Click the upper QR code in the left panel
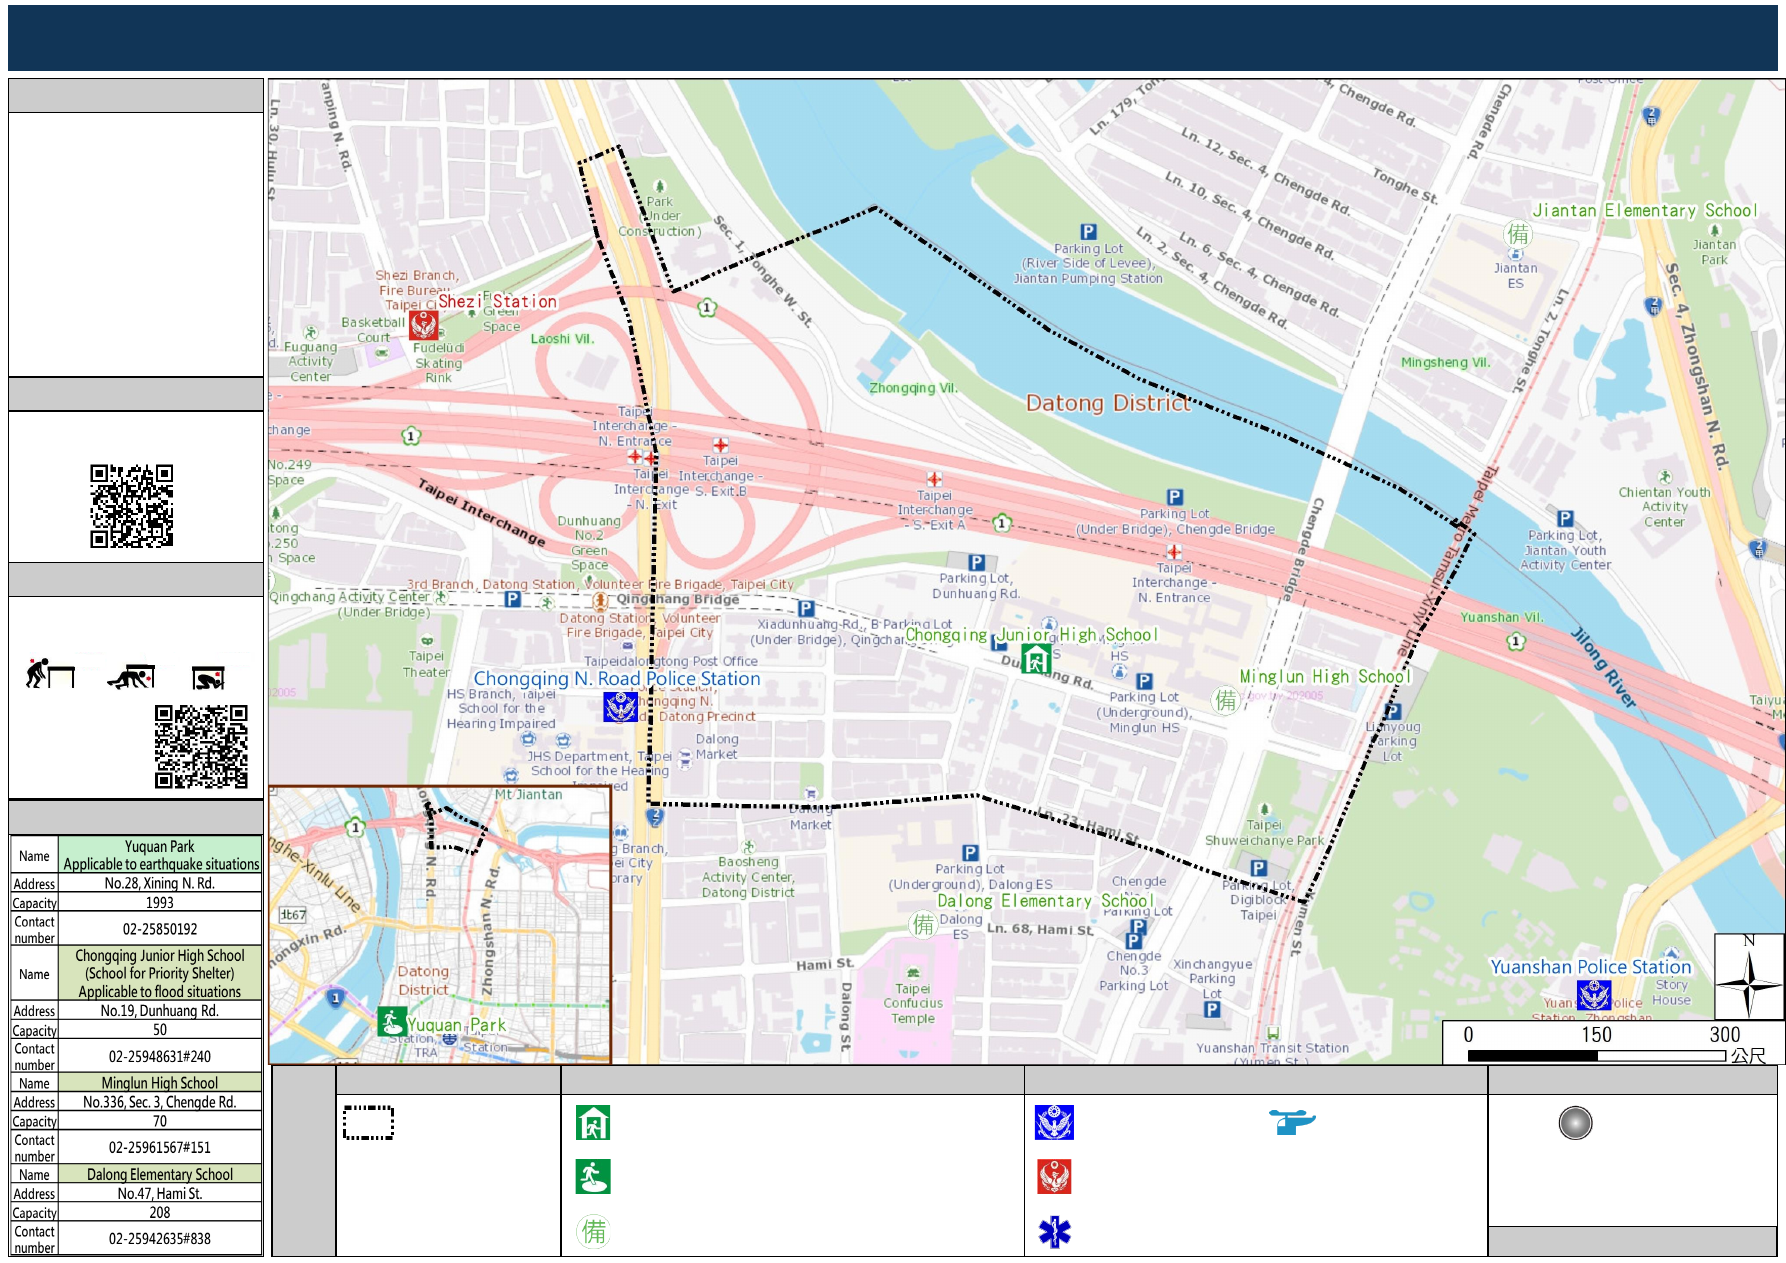1786x1263 pixels. pos(132,506)
